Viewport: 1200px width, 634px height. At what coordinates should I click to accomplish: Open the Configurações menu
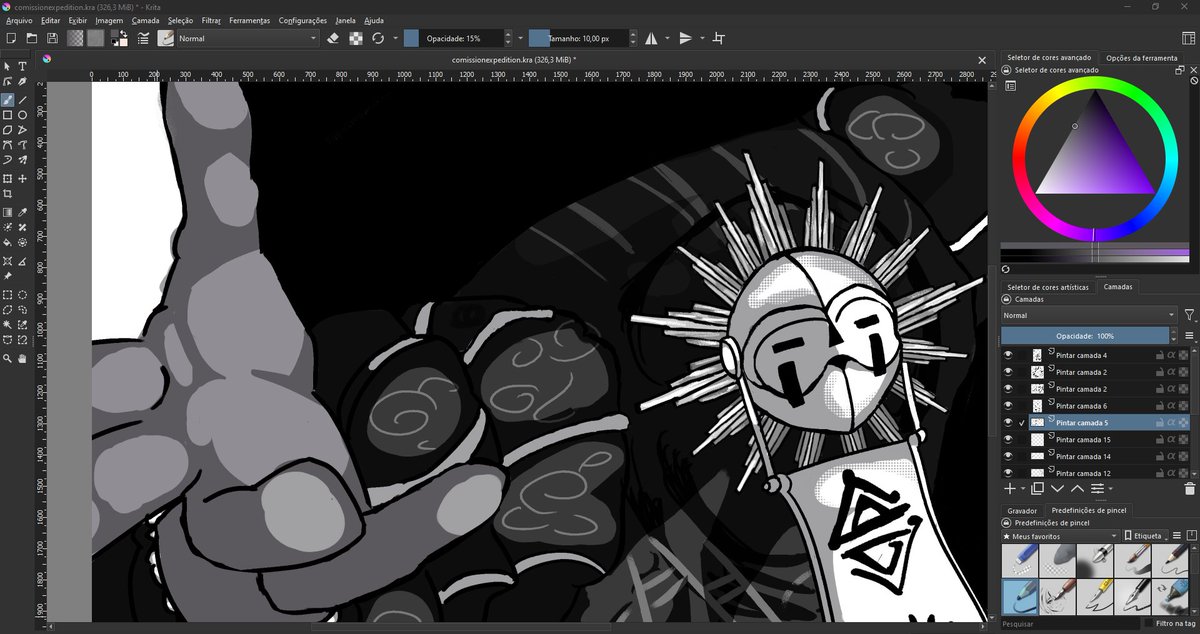[302, 20]
